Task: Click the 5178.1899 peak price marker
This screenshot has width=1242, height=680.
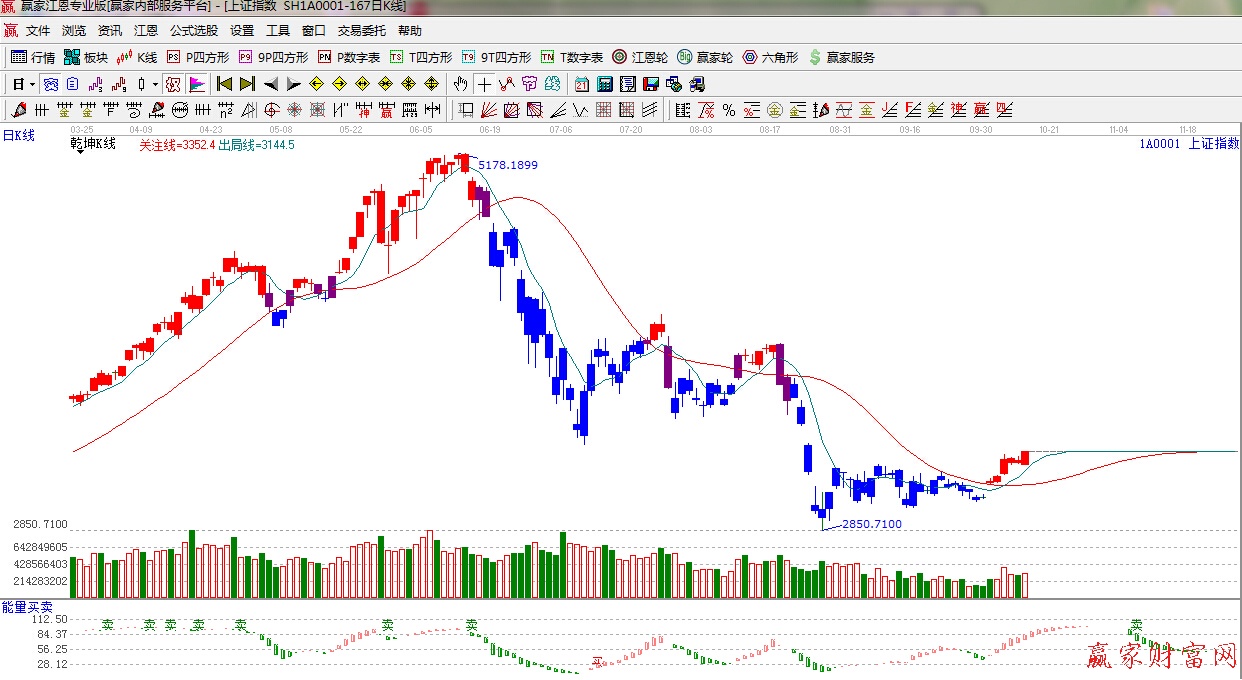Action: pyautogui.click(x=508, y=165)
